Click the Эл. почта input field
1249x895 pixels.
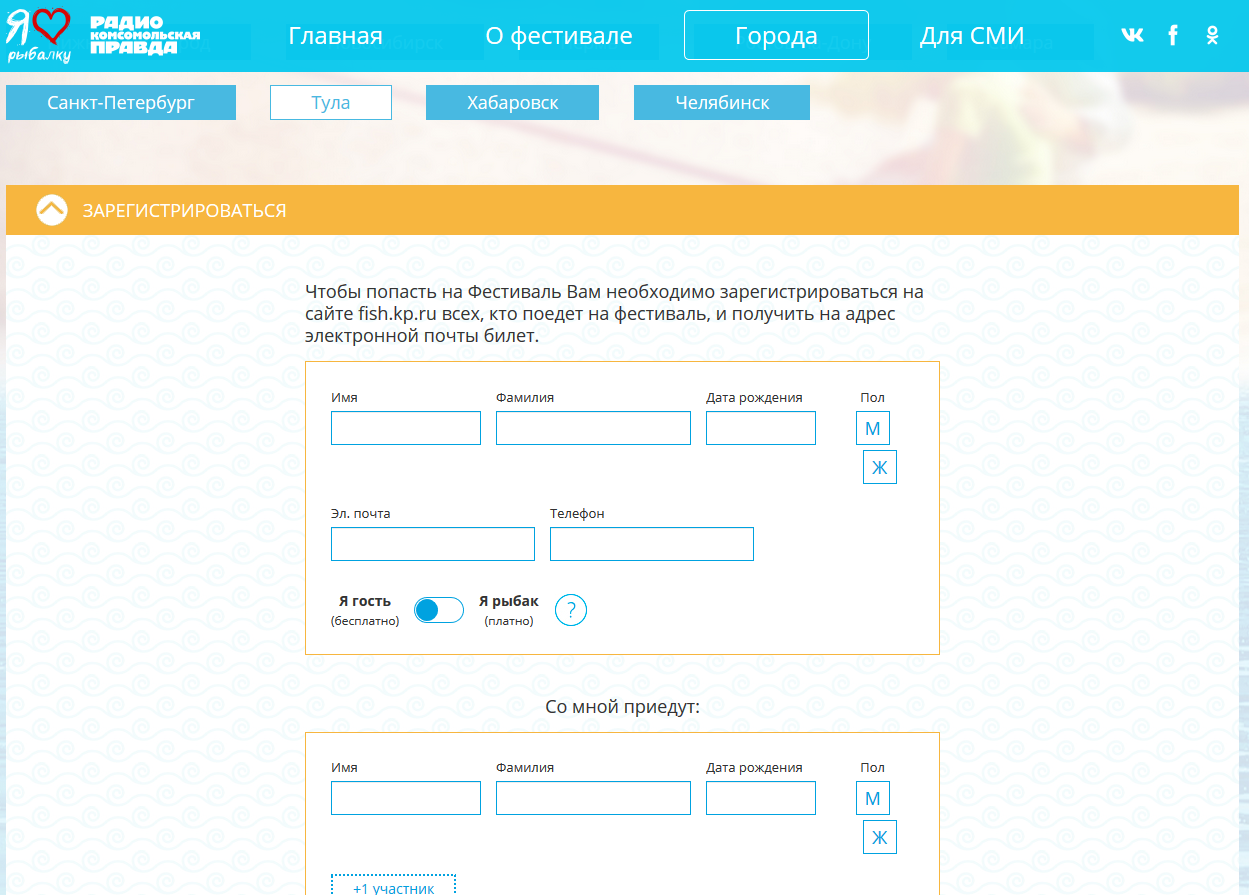(x=432, y=544)
